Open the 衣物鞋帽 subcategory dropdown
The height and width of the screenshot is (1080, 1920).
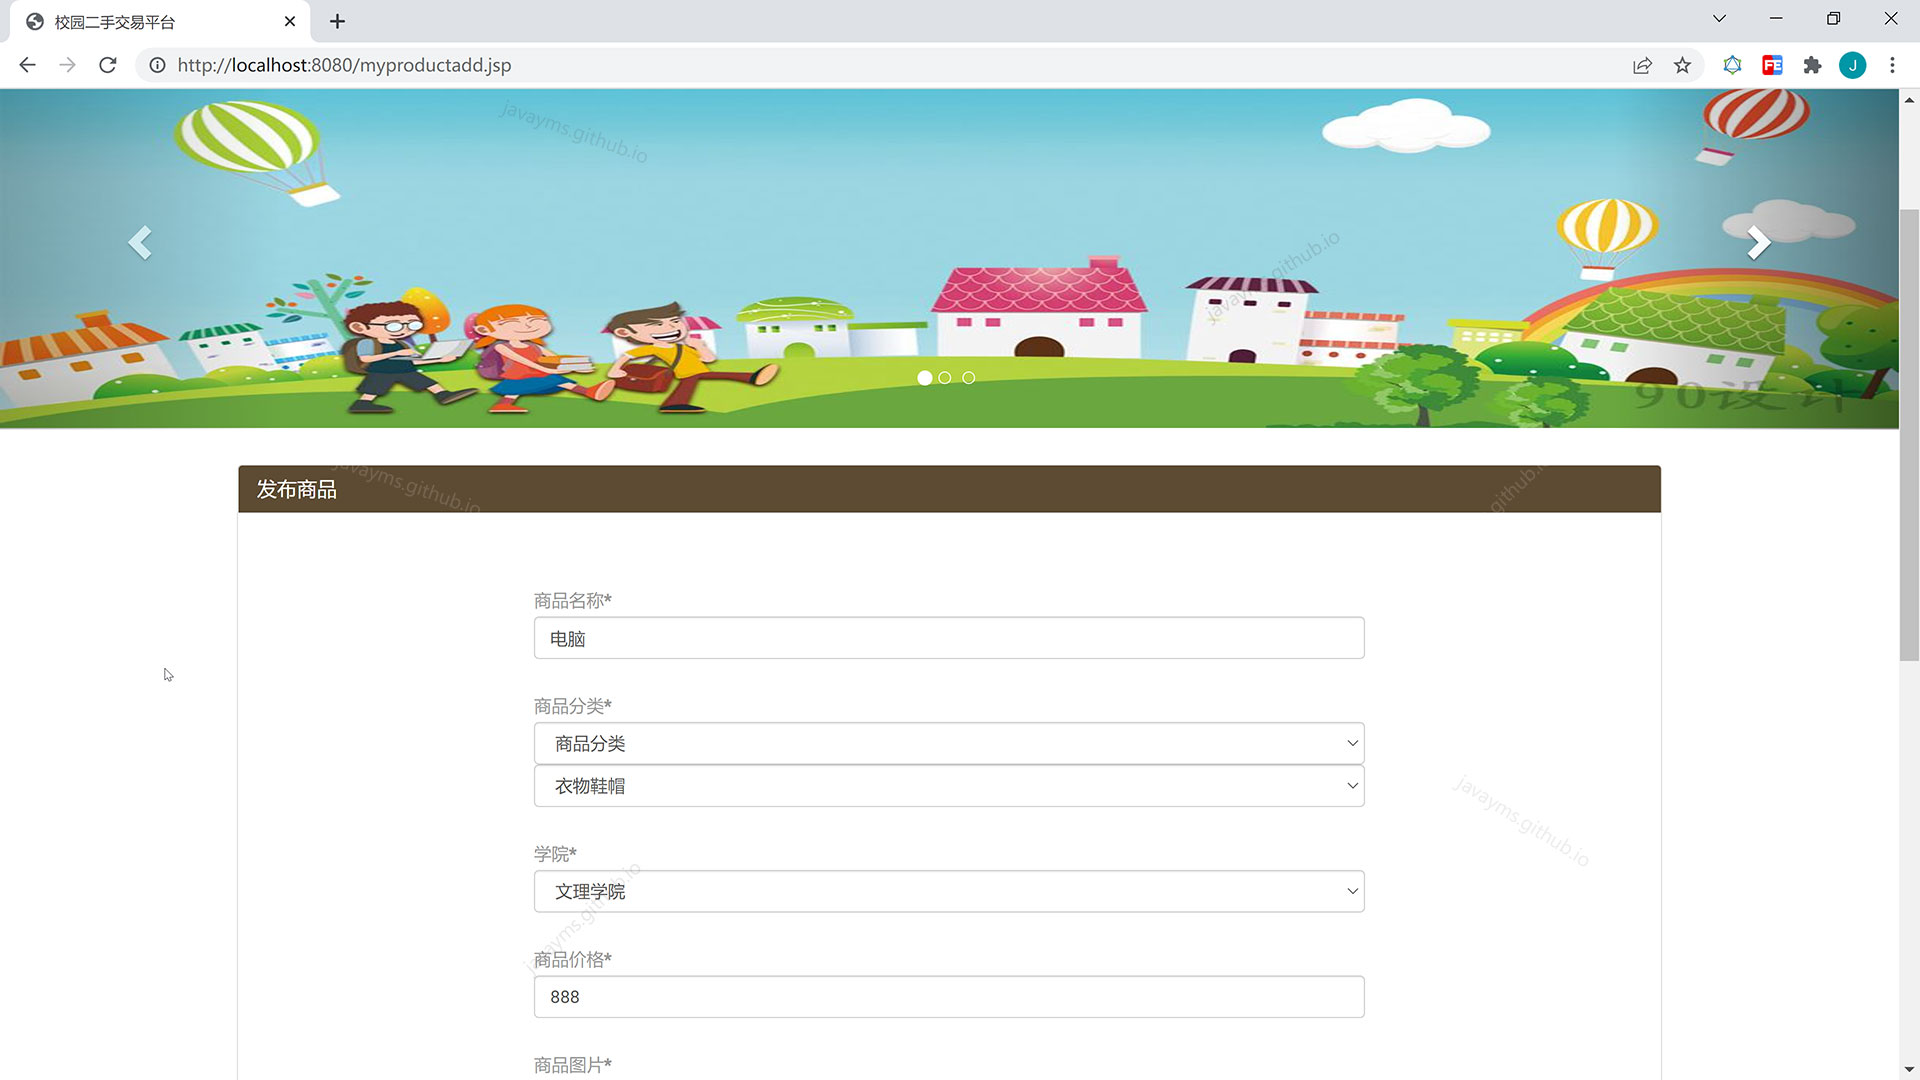coord(948,786)
